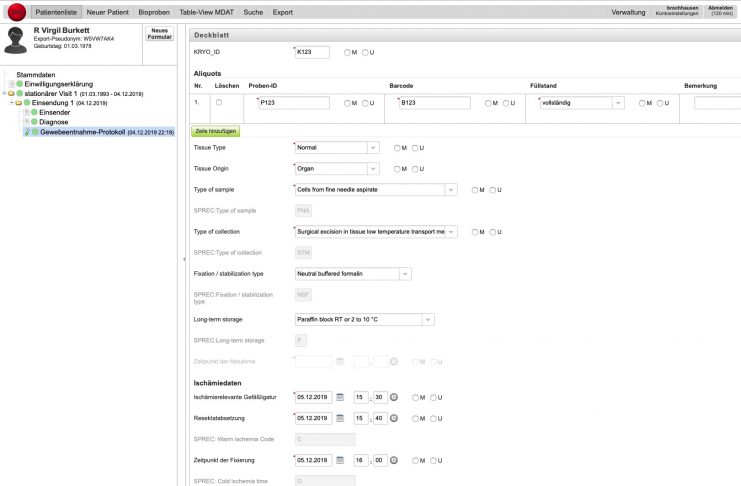Open the Suche menu item

coord(253,12)
